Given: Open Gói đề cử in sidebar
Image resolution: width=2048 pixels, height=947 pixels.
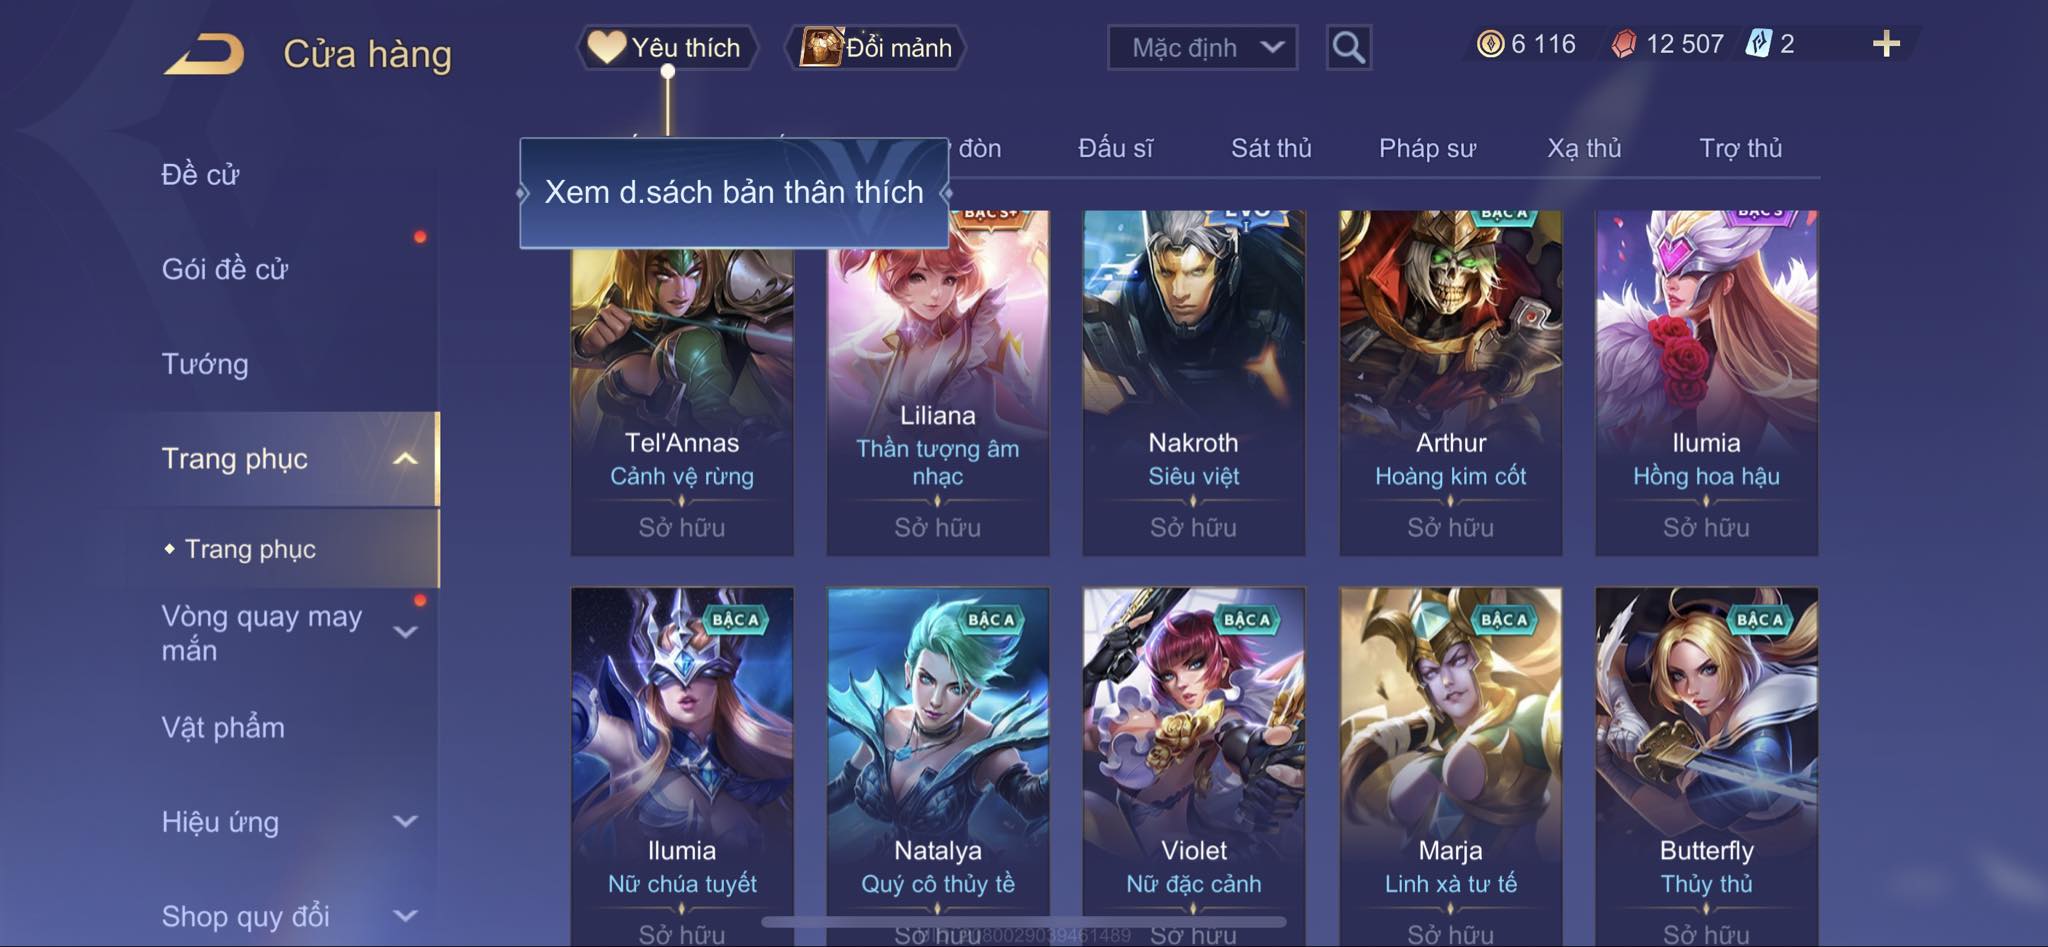Looking at the screenshot, I should (225, 269).
